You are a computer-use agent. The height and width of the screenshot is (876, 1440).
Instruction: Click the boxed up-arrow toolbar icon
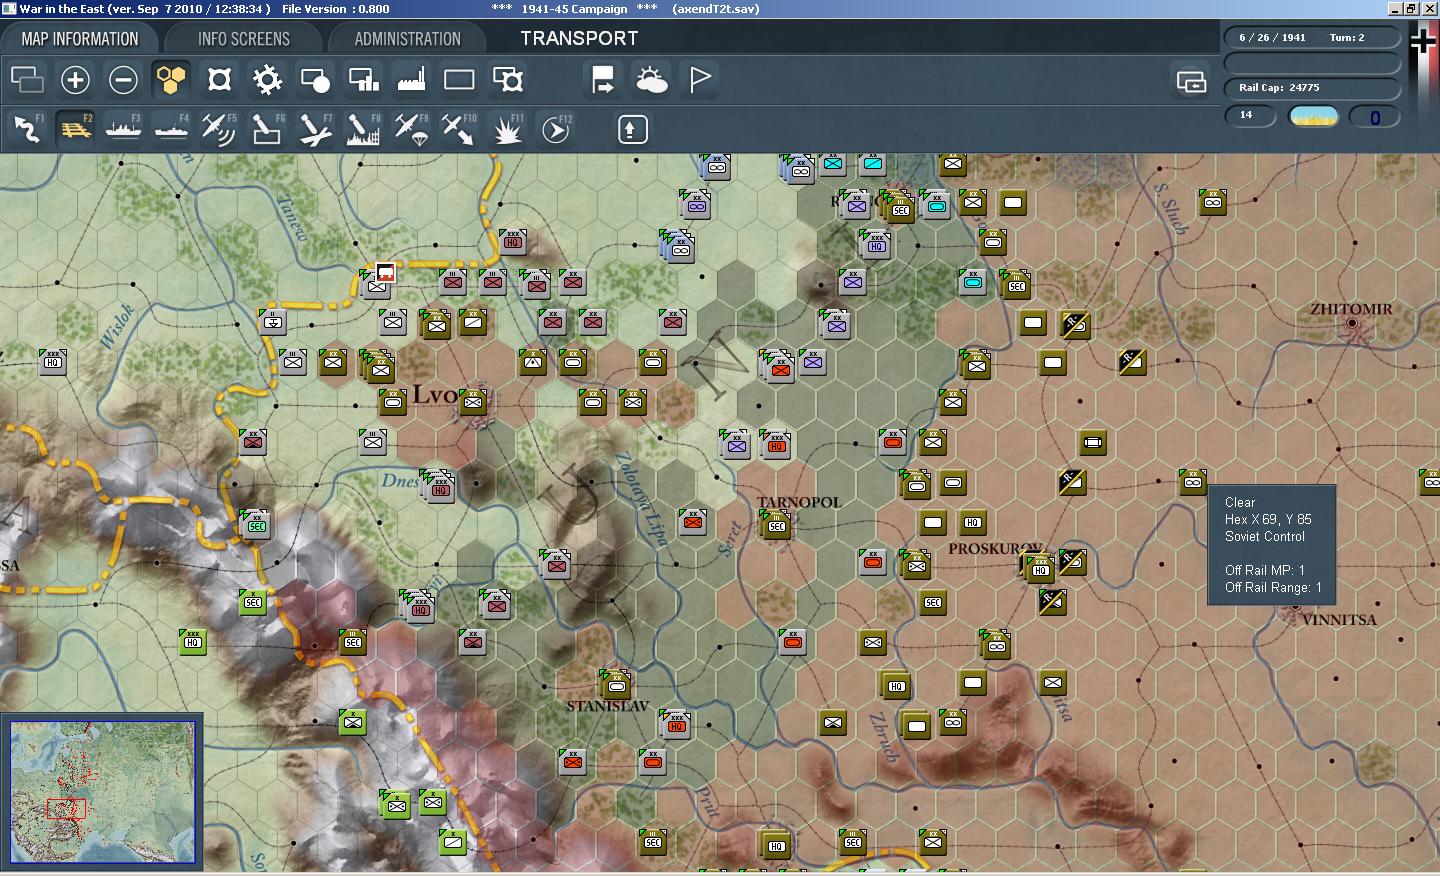click(633, 129)
